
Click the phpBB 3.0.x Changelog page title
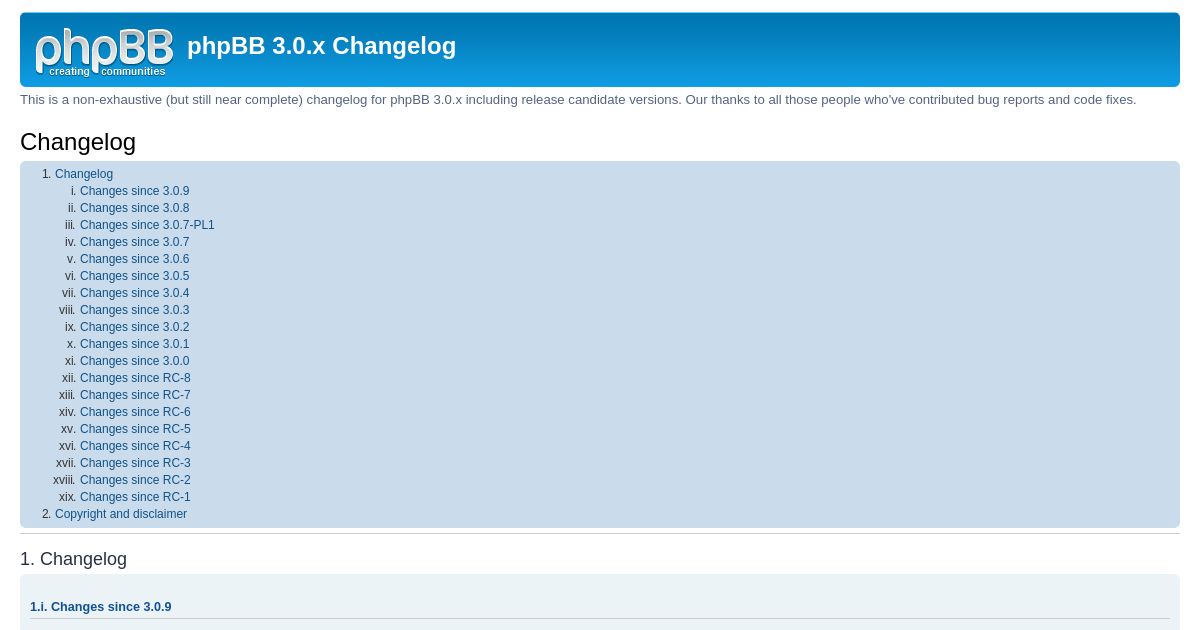(x=321, y=46)
